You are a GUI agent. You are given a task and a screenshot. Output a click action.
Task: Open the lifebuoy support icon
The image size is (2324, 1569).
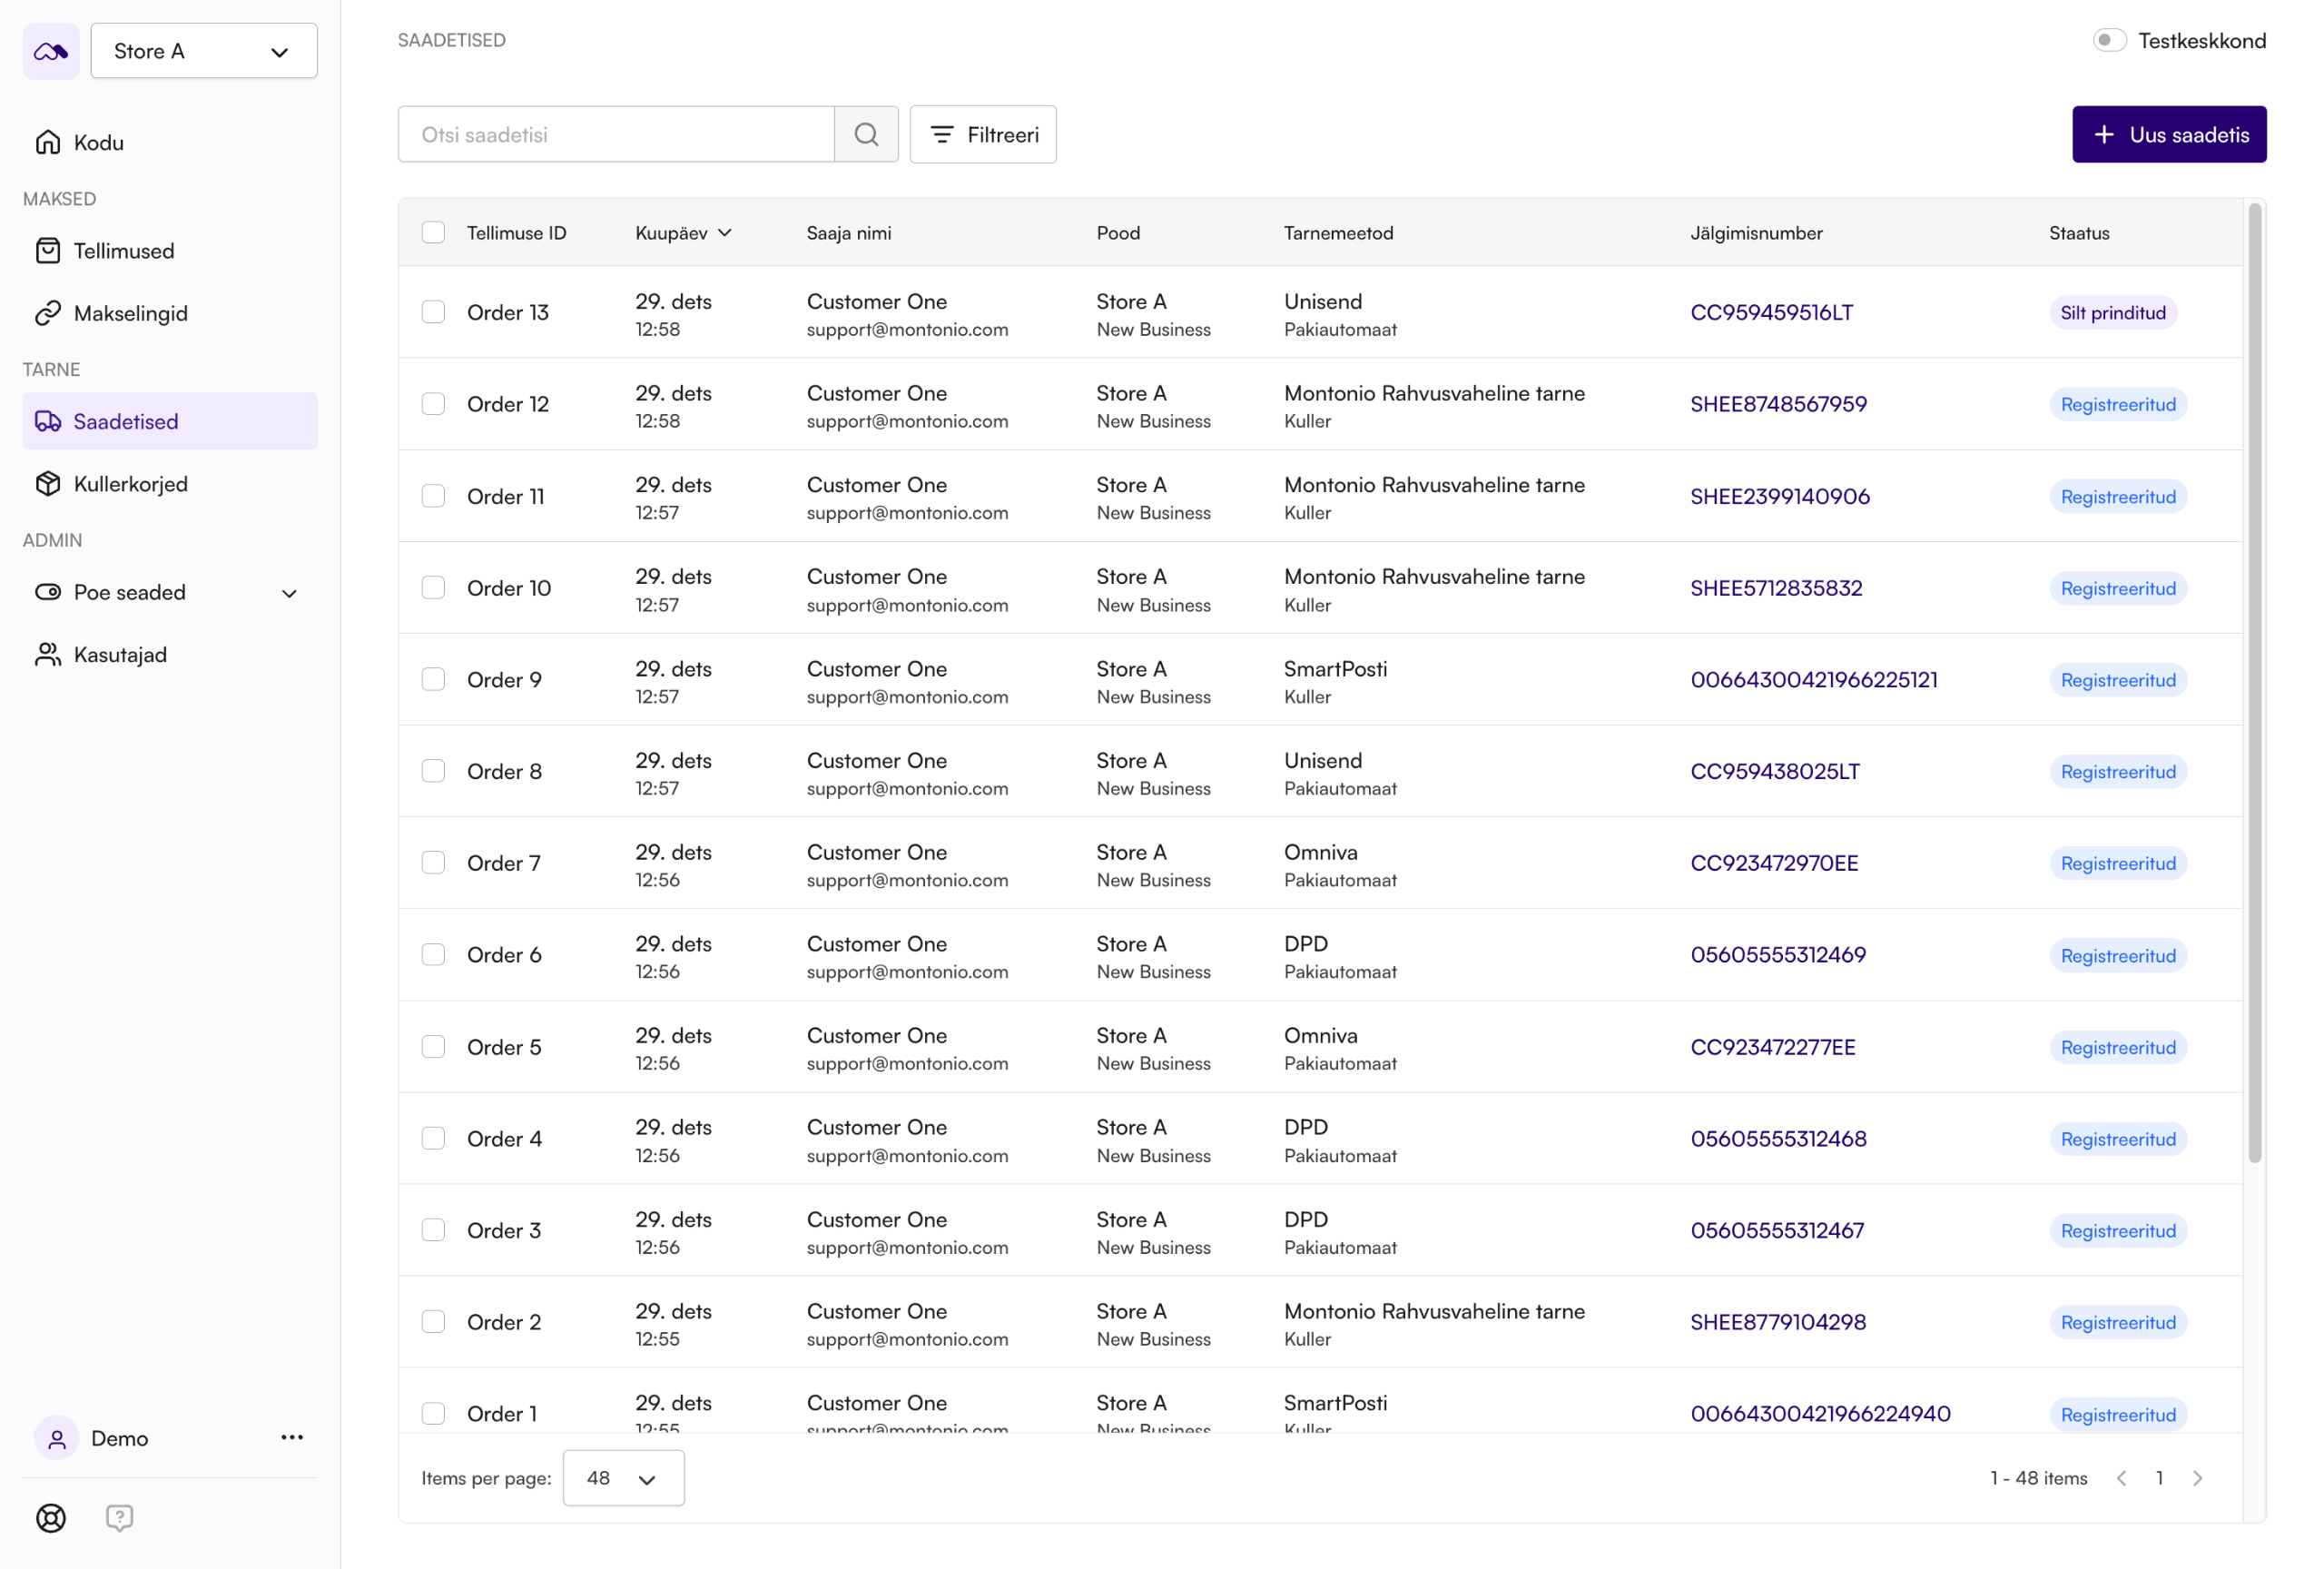51,1518
